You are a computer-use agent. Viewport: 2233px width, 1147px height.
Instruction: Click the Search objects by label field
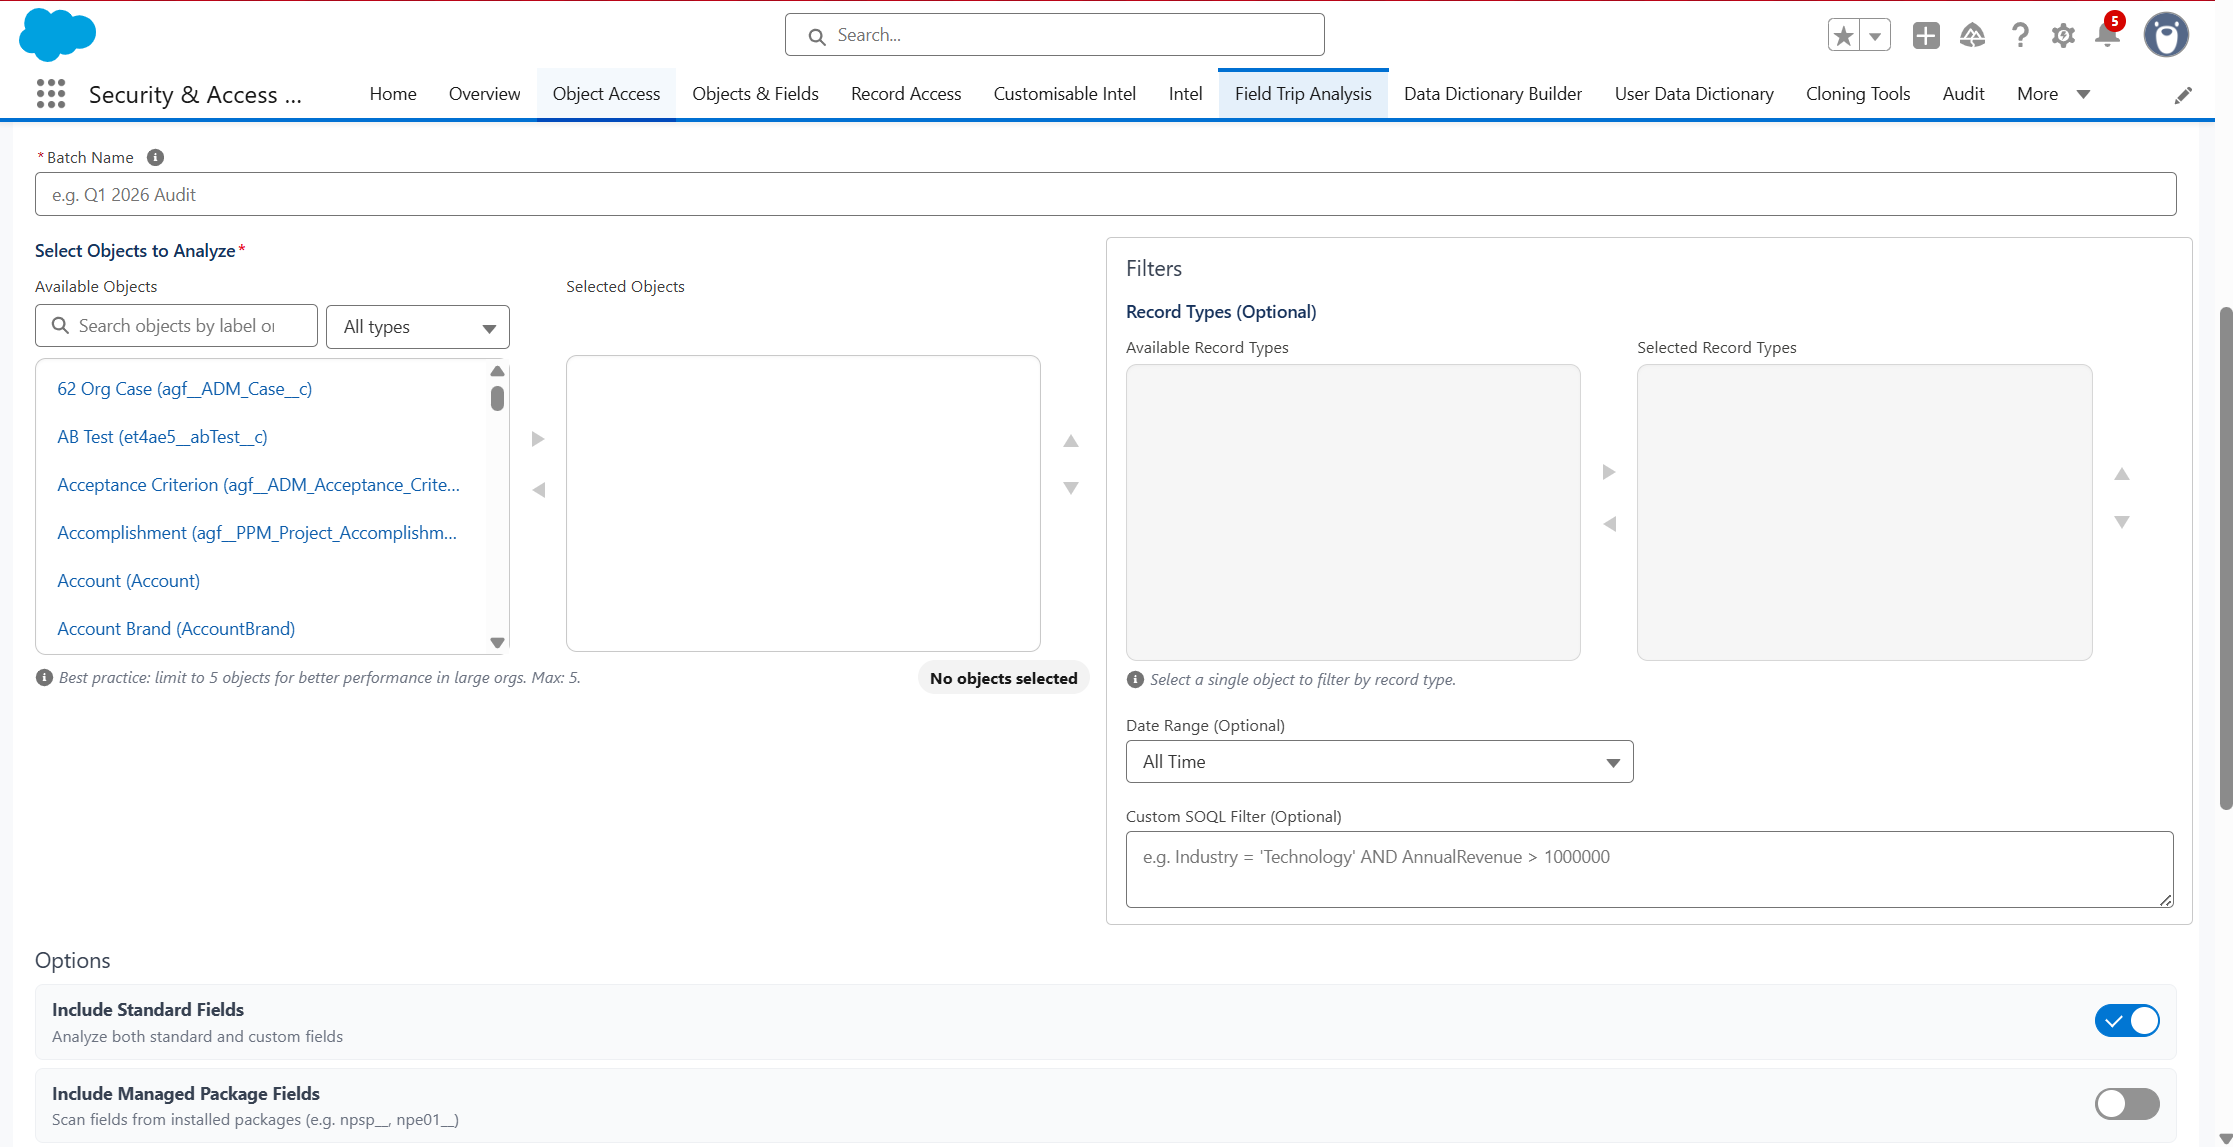(177, 326)
